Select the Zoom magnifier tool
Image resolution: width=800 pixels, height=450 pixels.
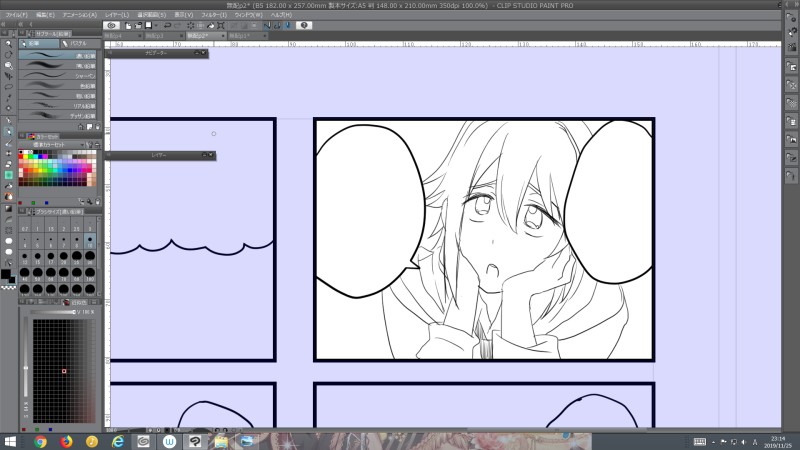pos(8,44)
